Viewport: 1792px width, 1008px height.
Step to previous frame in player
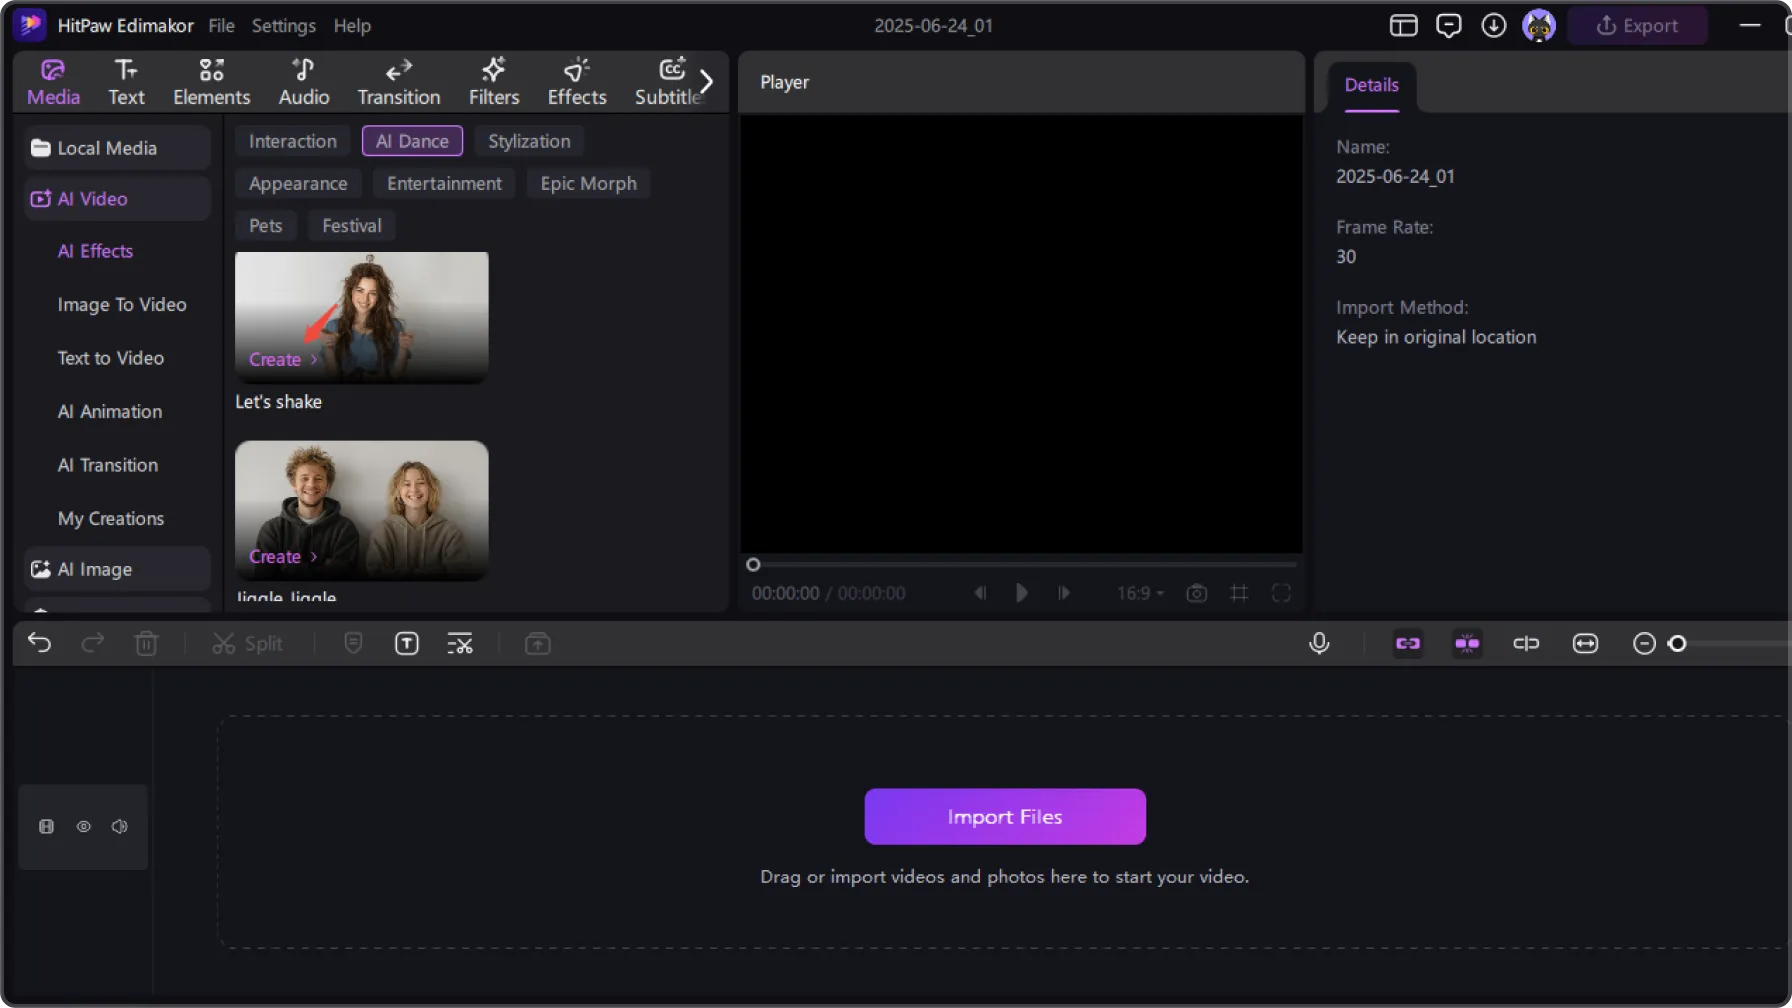[980, 593]
